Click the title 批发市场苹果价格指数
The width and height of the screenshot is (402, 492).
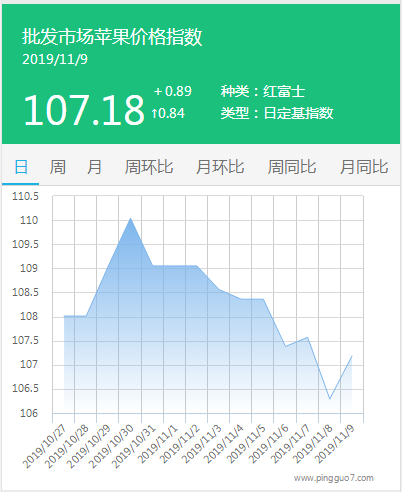(x=112, y=37)
